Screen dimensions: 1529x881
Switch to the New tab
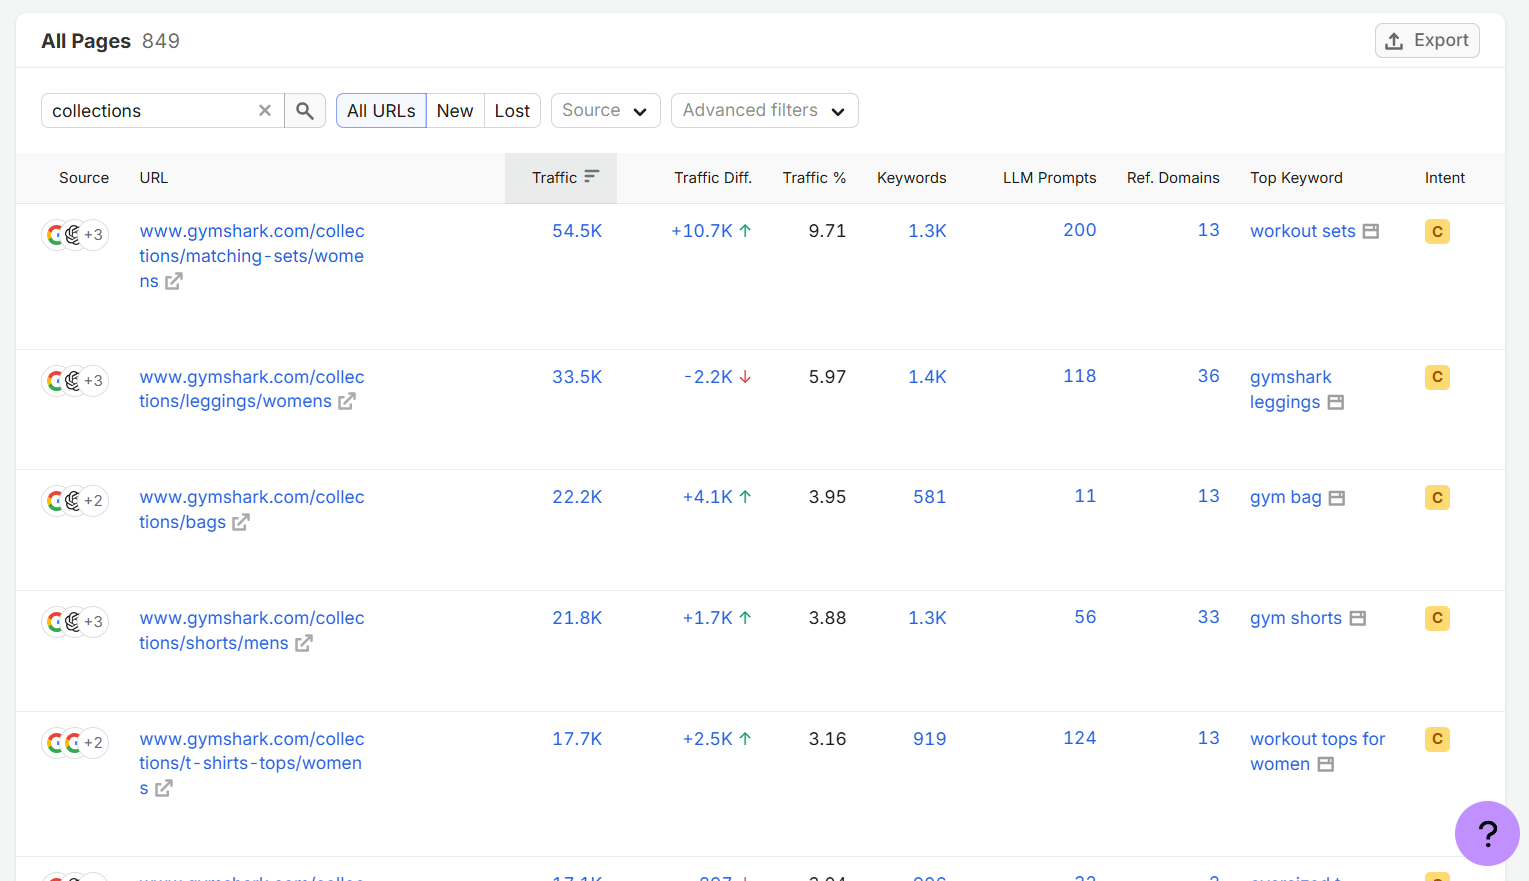(455, 111)
